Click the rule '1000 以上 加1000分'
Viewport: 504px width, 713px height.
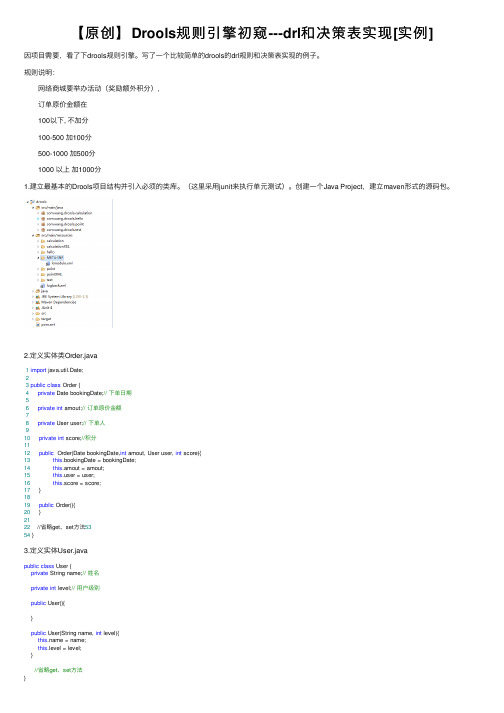click(69, 169)
